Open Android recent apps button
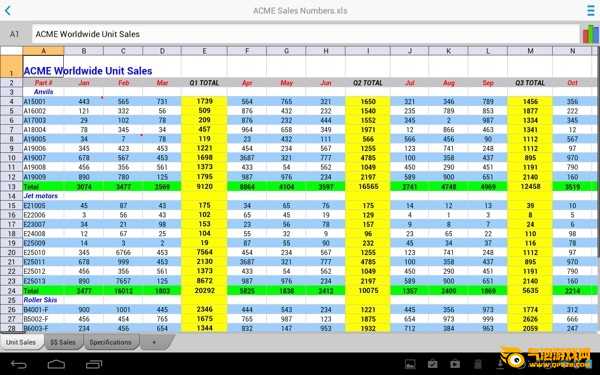The height and width of the screenshot is (375, 600). [x=94, y=364]
